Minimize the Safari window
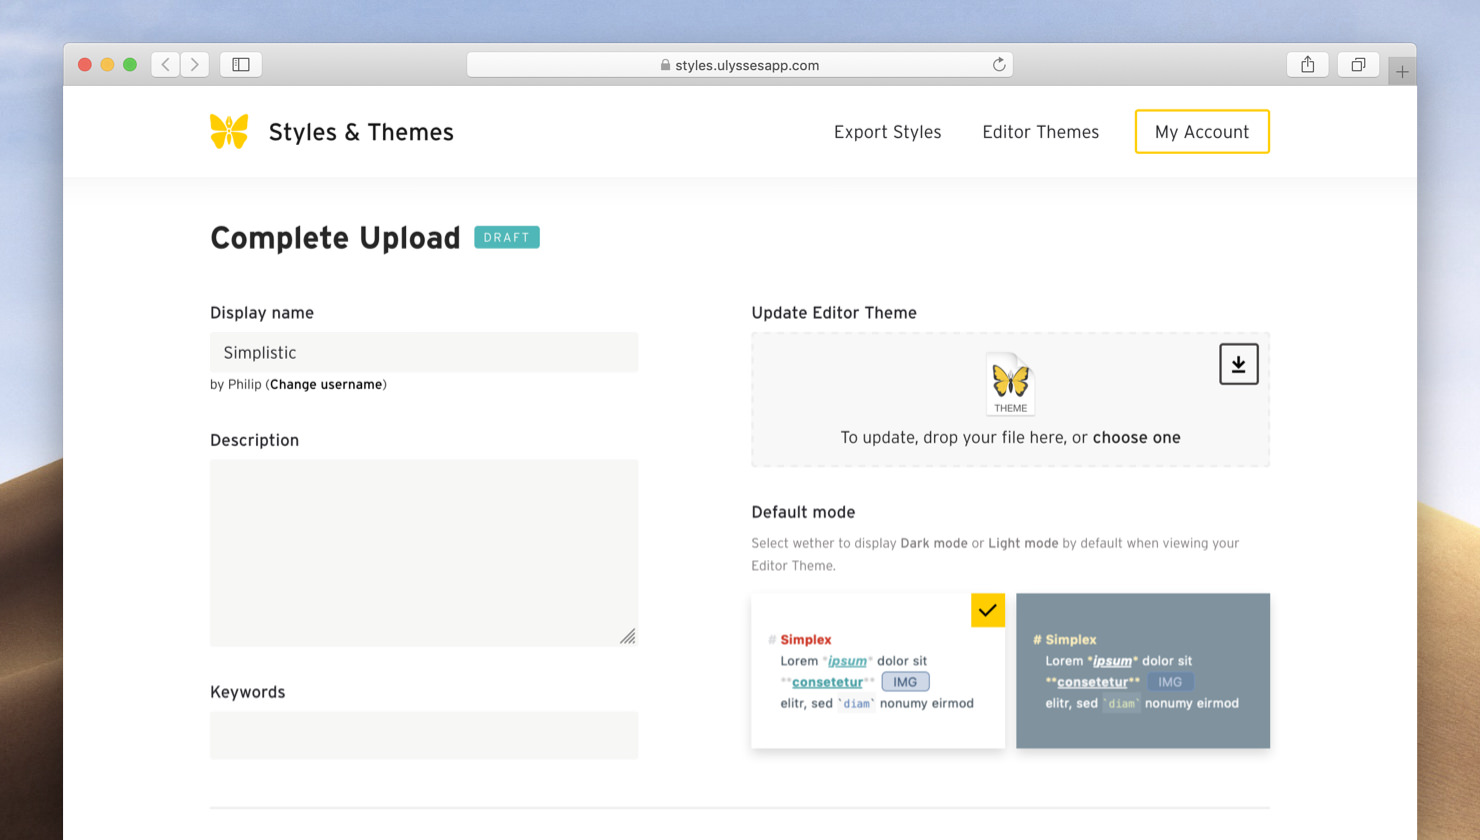 pos(107,65)
